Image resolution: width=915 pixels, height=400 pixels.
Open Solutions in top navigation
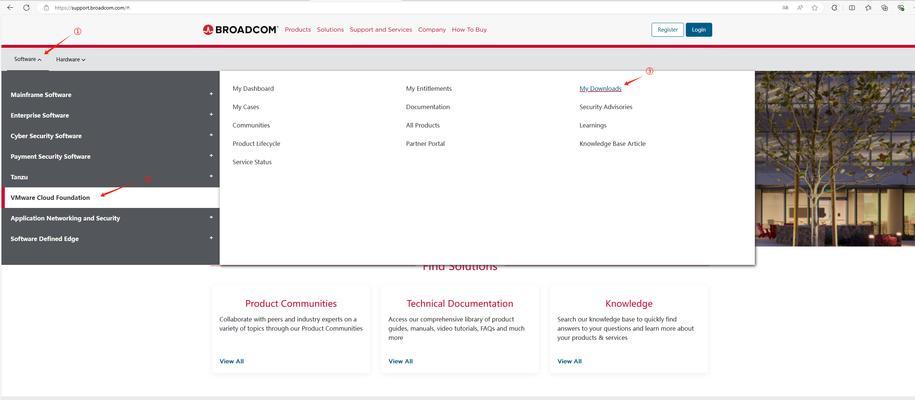[330, 30]
